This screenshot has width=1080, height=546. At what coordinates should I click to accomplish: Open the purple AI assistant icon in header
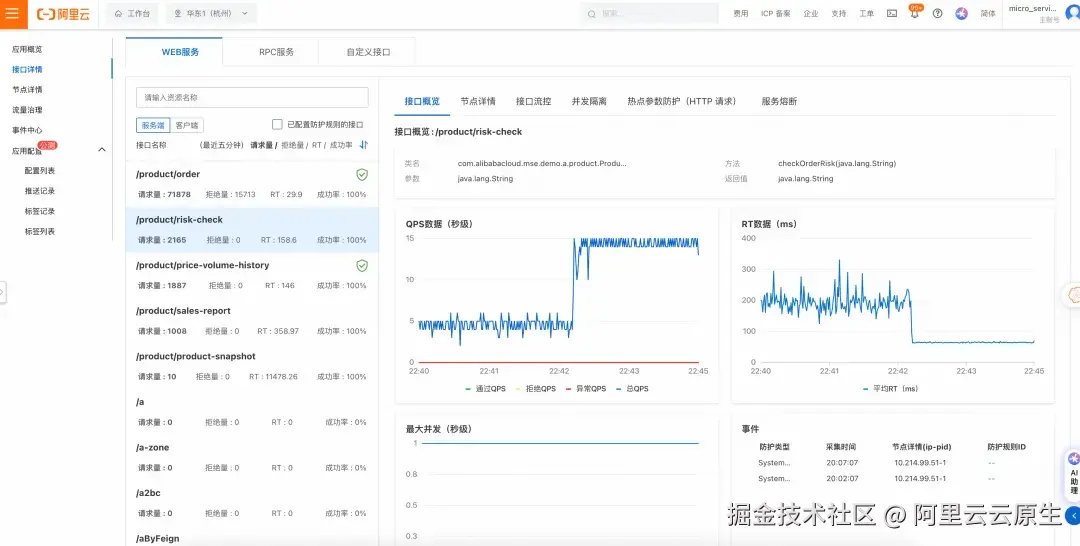pyautogui.click(x=962, y=14)
